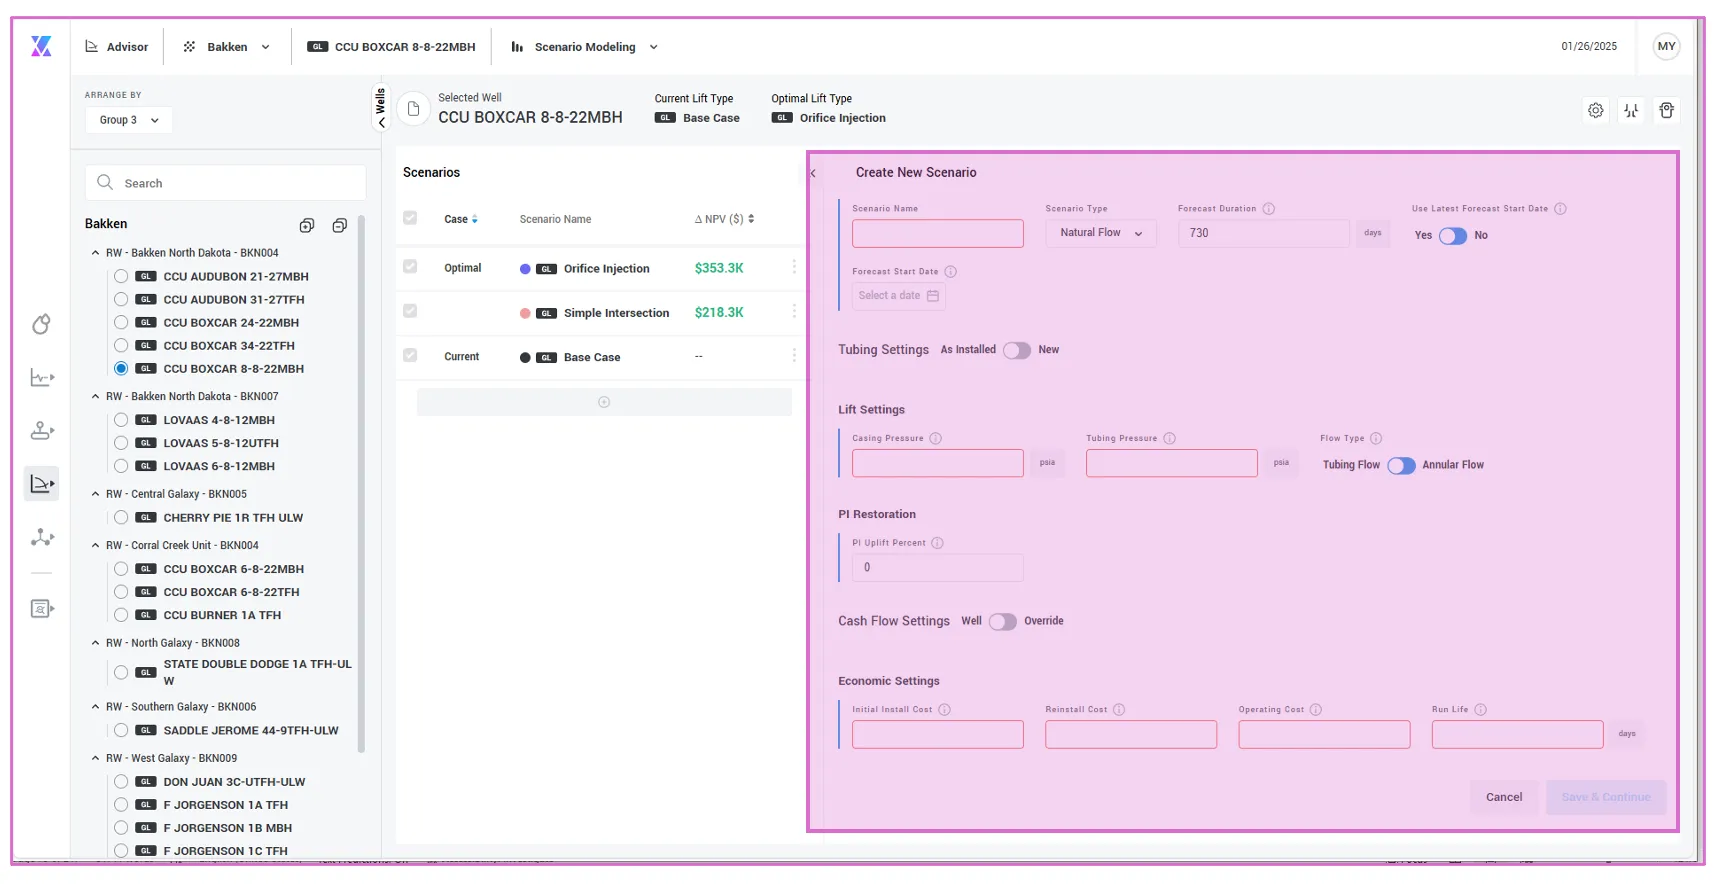Open the calendar icon in Forecast Start Date
The width and height of the screenshot is (1720, 890).
tap(933, 296)
